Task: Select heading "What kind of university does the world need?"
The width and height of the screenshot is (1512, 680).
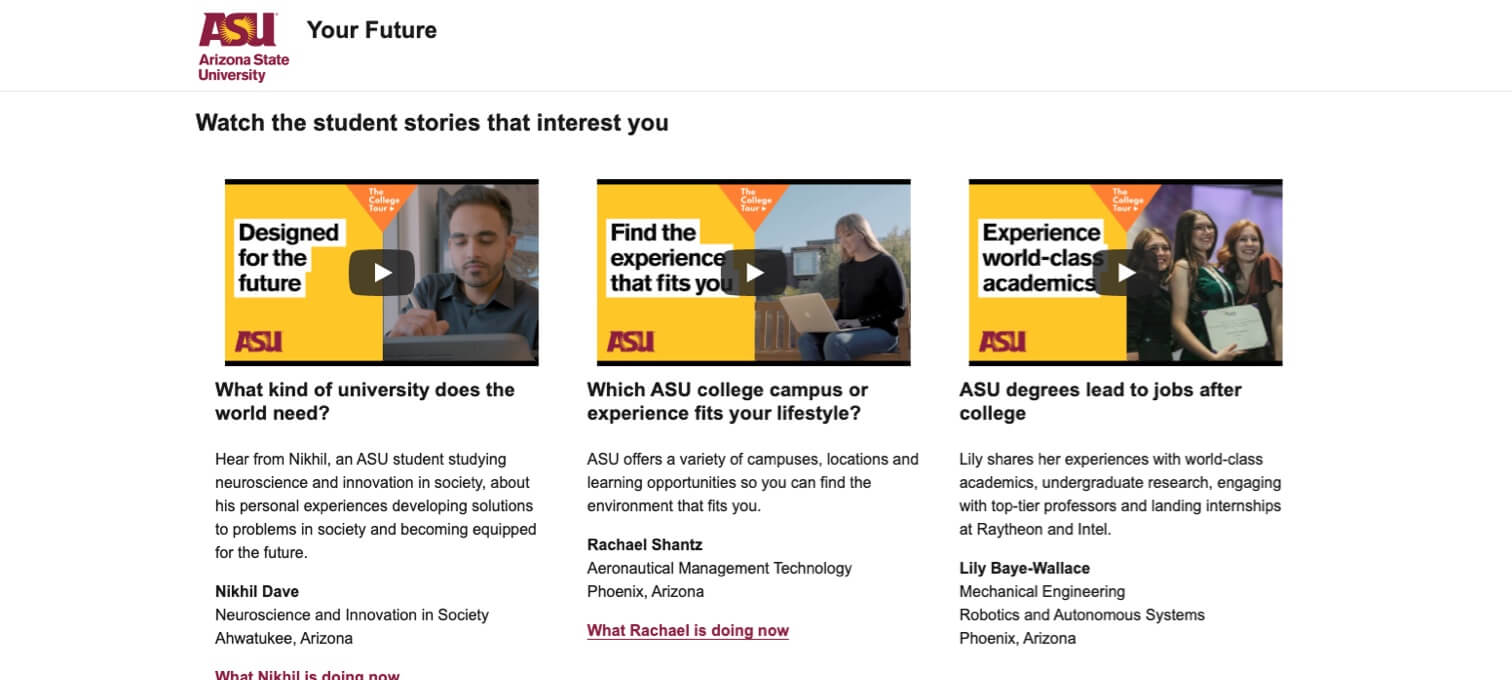Action: click(365, 401)
